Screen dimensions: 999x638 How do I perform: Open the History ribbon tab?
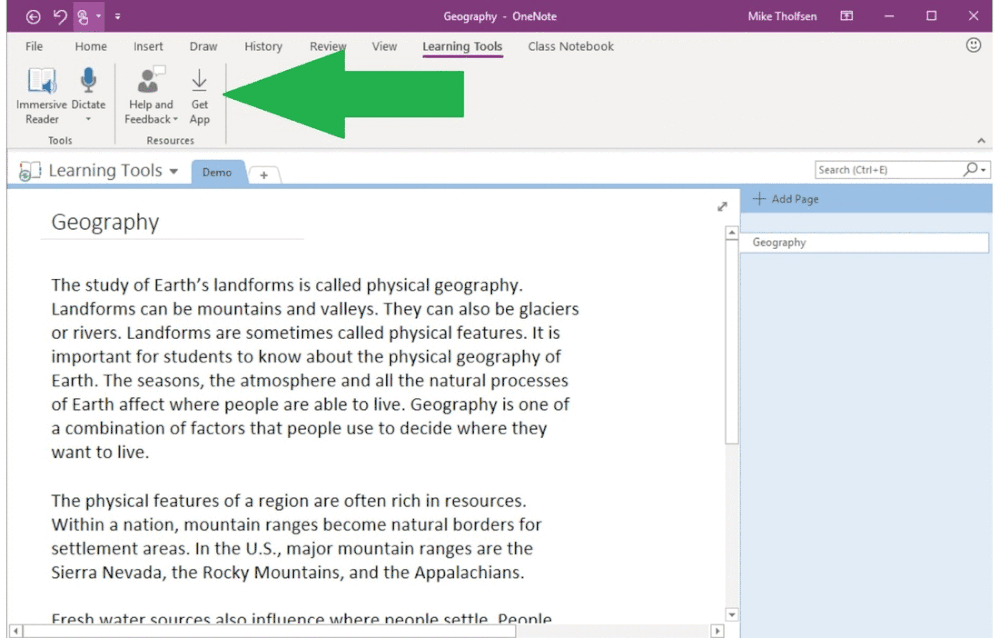coord(263,47)
